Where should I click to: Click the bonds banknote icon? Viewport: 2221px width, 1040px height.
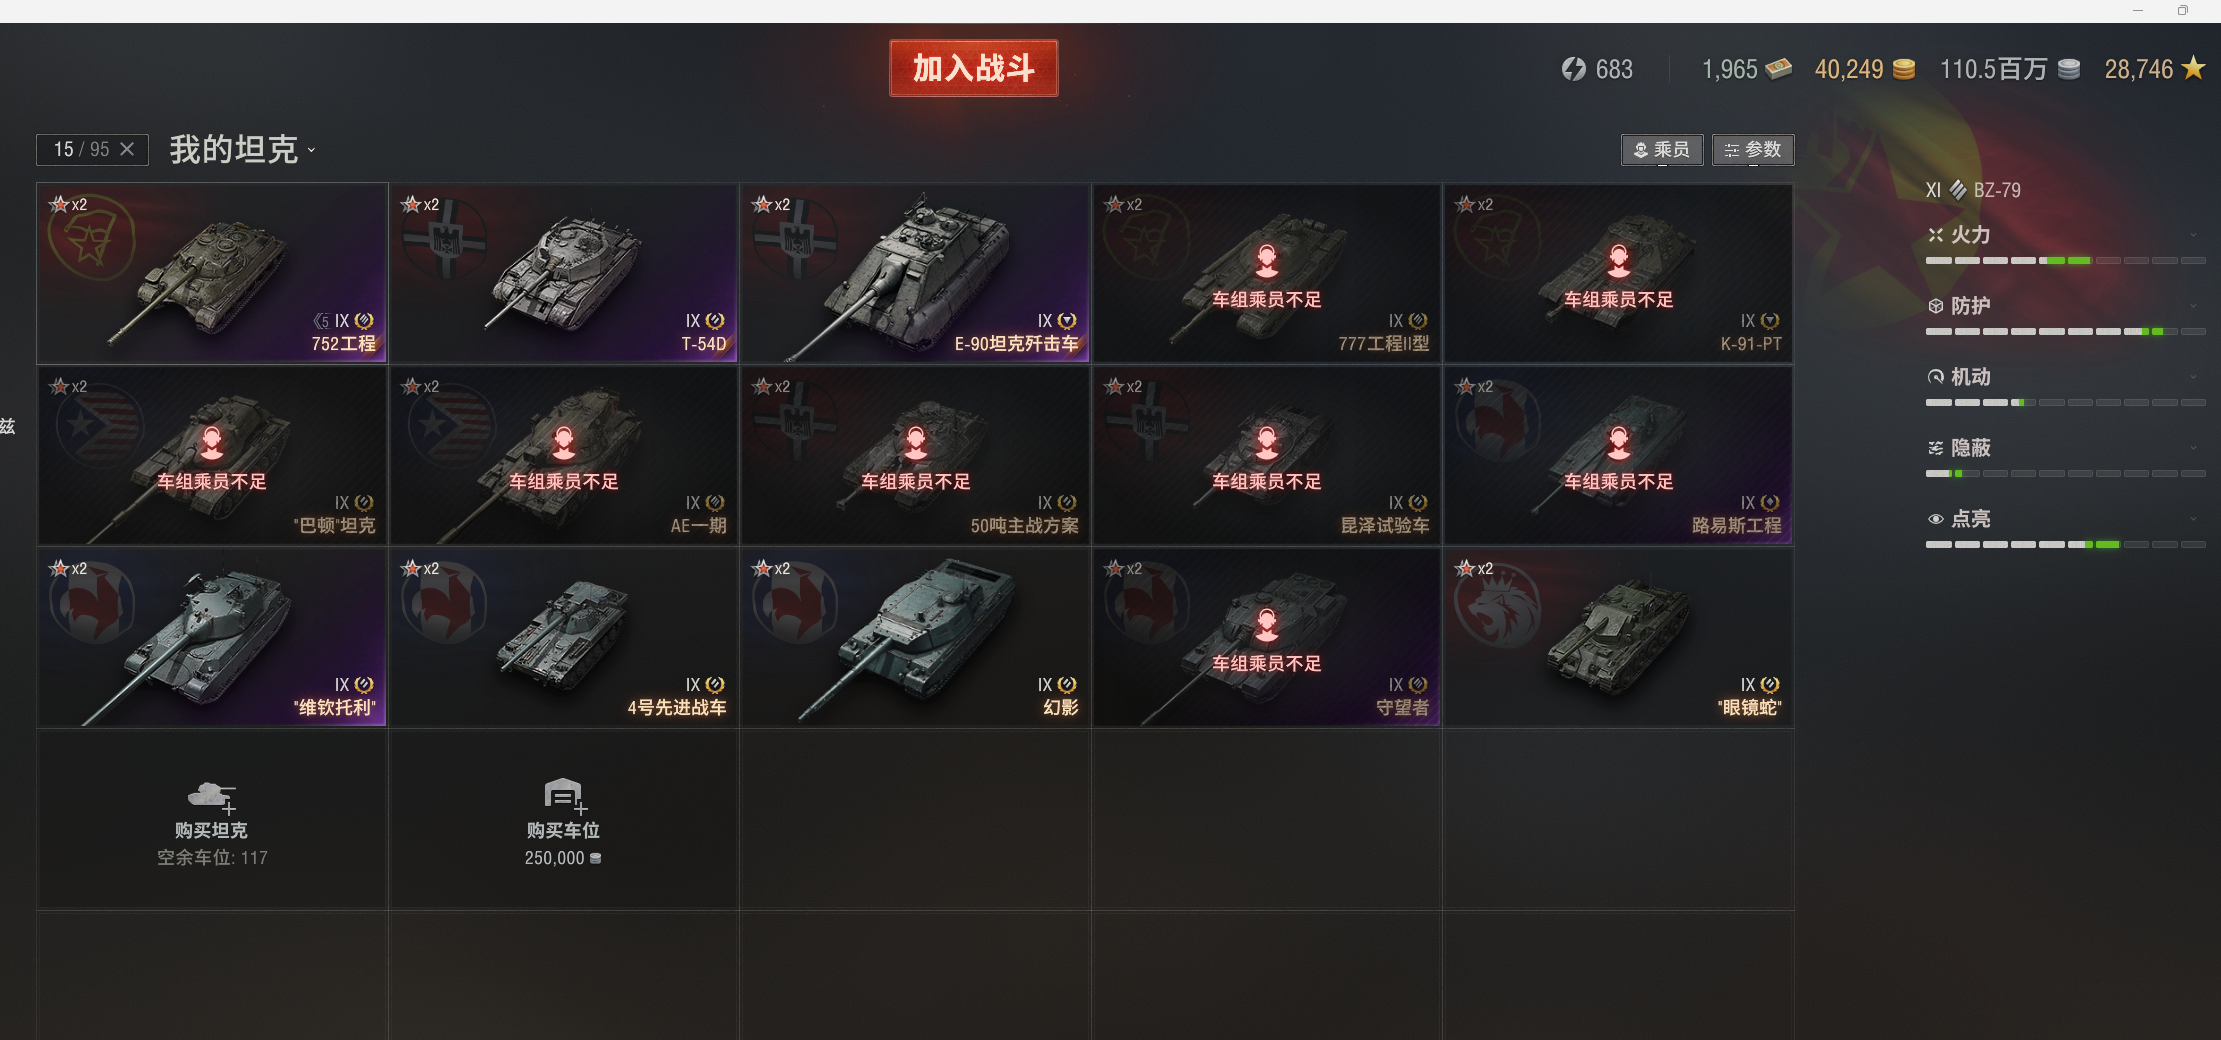[x=1778, y=69]
